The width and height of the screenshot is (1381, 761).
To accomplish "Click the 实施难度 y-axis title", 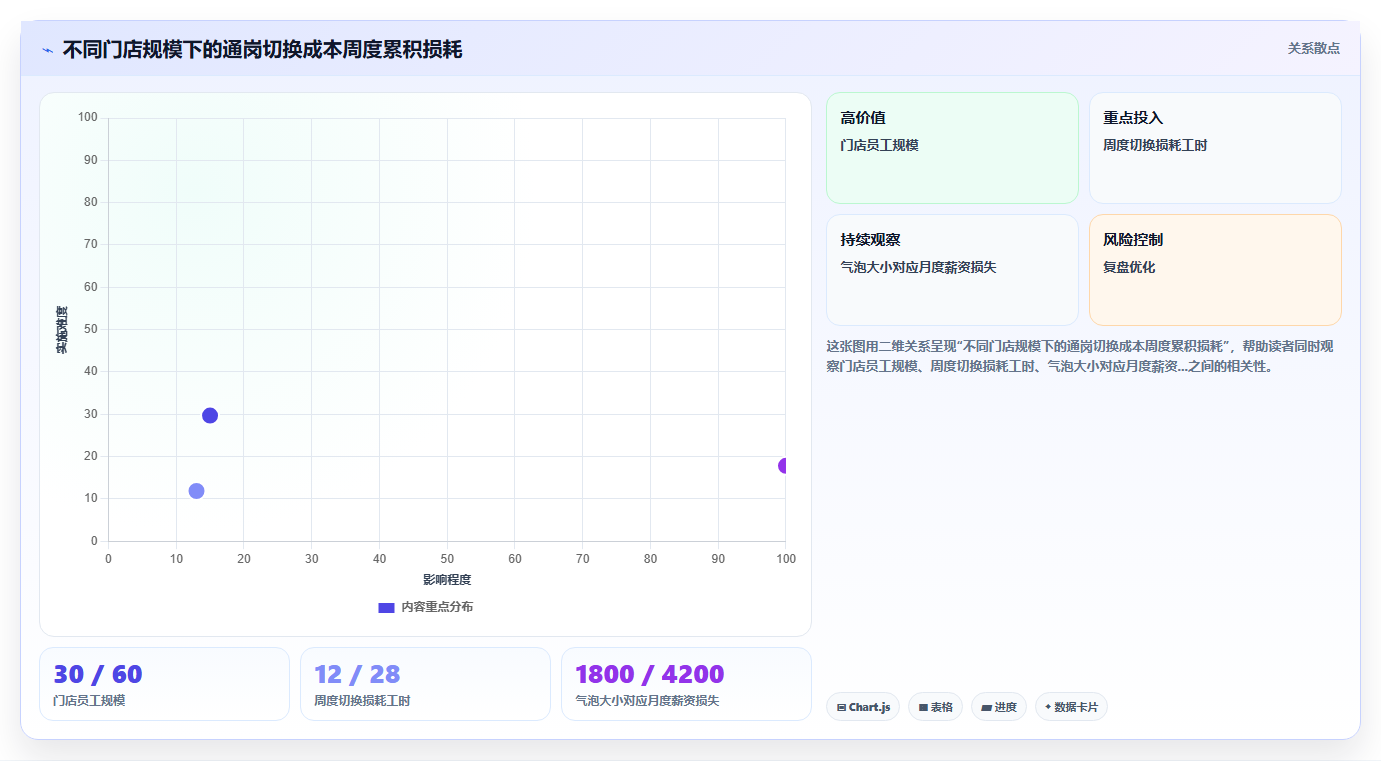I will (62, 330).
